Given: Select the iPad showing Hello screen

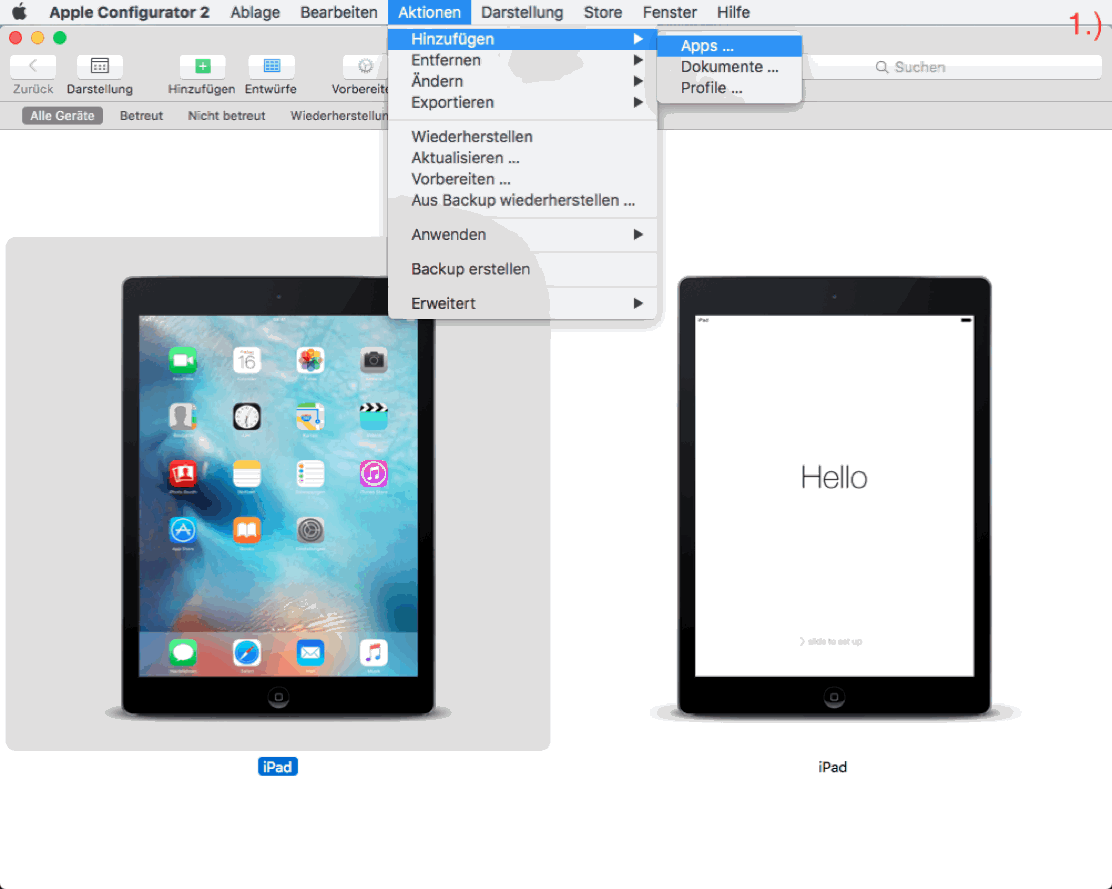Looking at the screenshot, I should pyautogui.click(x=834, y=496).
